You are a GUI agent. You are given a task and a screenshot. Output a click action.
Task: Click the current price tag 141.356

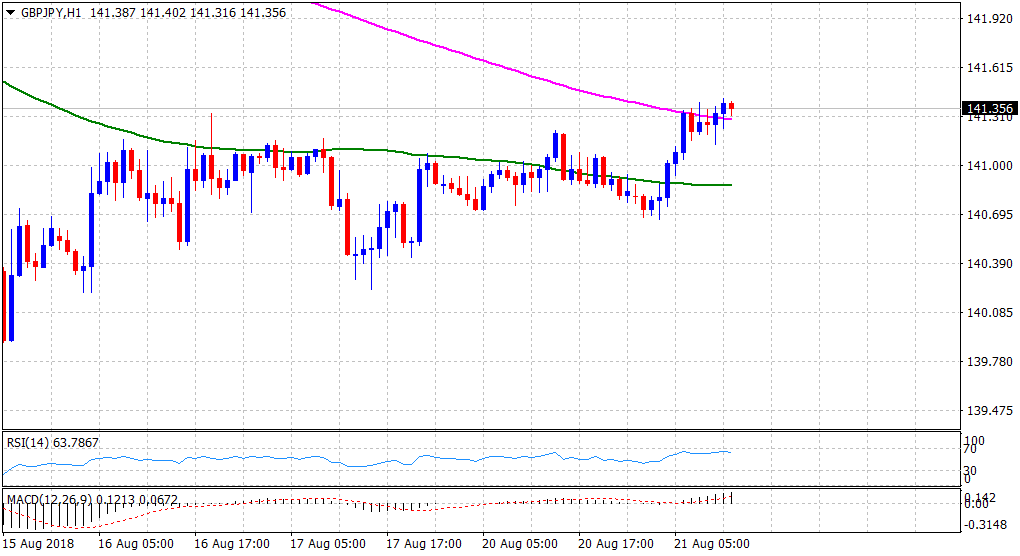tap(989, 108)
